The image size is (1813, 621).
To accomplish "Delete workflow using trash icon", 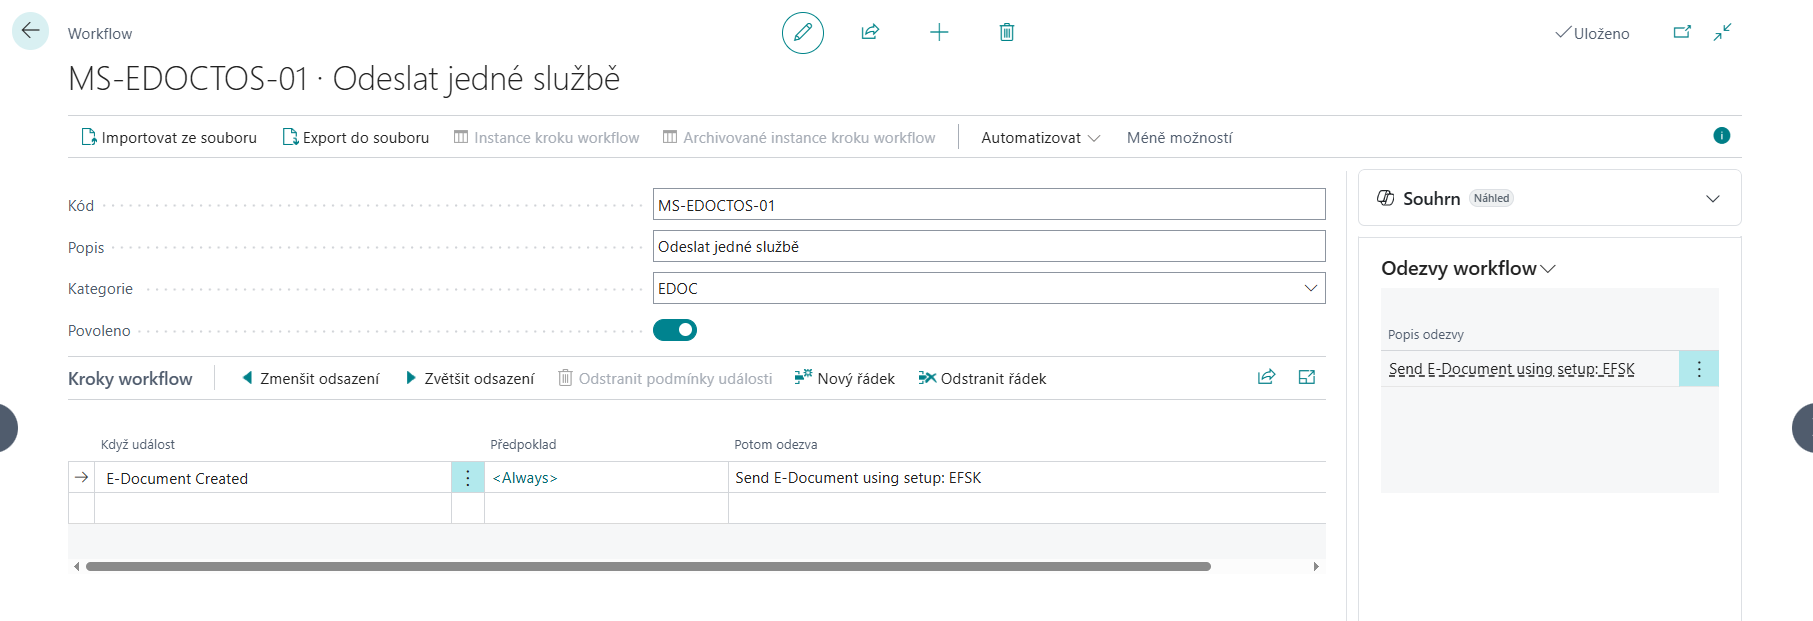I will click(x=1007, y=32).
